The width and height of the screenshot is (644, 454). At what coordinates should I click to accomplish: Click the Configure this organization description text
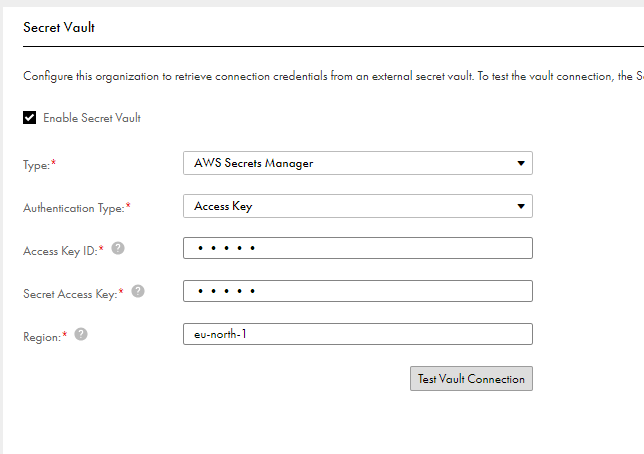tap(333, 76)
